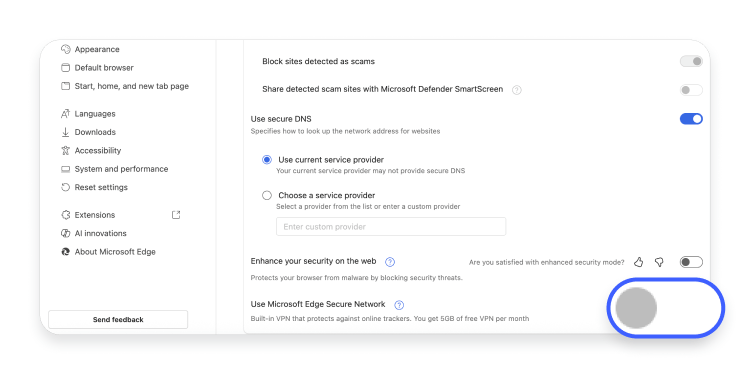The width and height of the screenshot is (750, 375).
Task: Turn off Use secure DNS toggle
Action: coord(691,119)
